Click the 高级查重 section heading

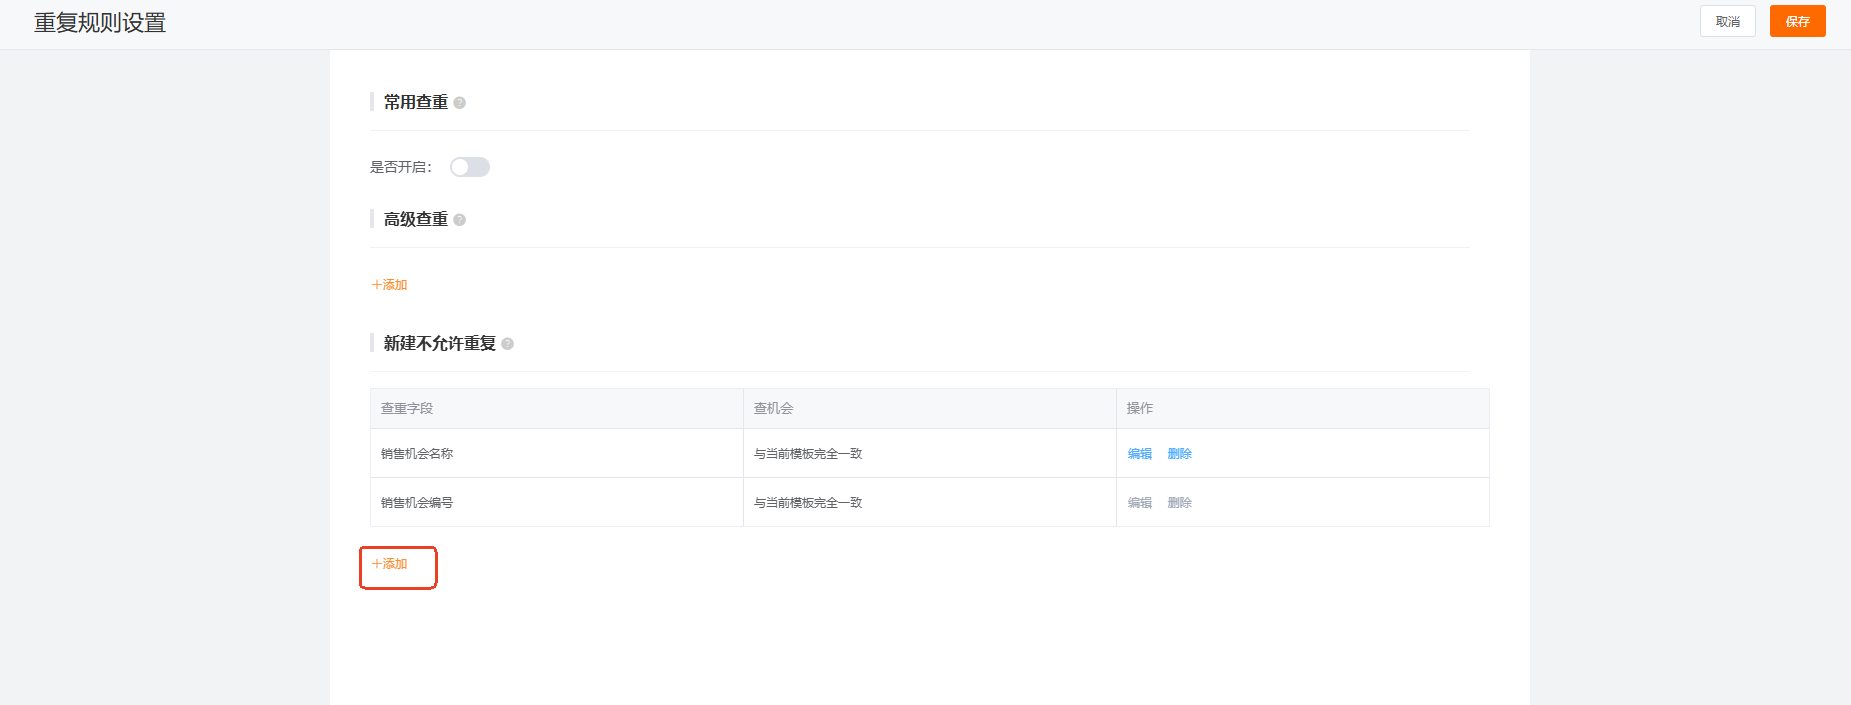(x=416, y=219)
